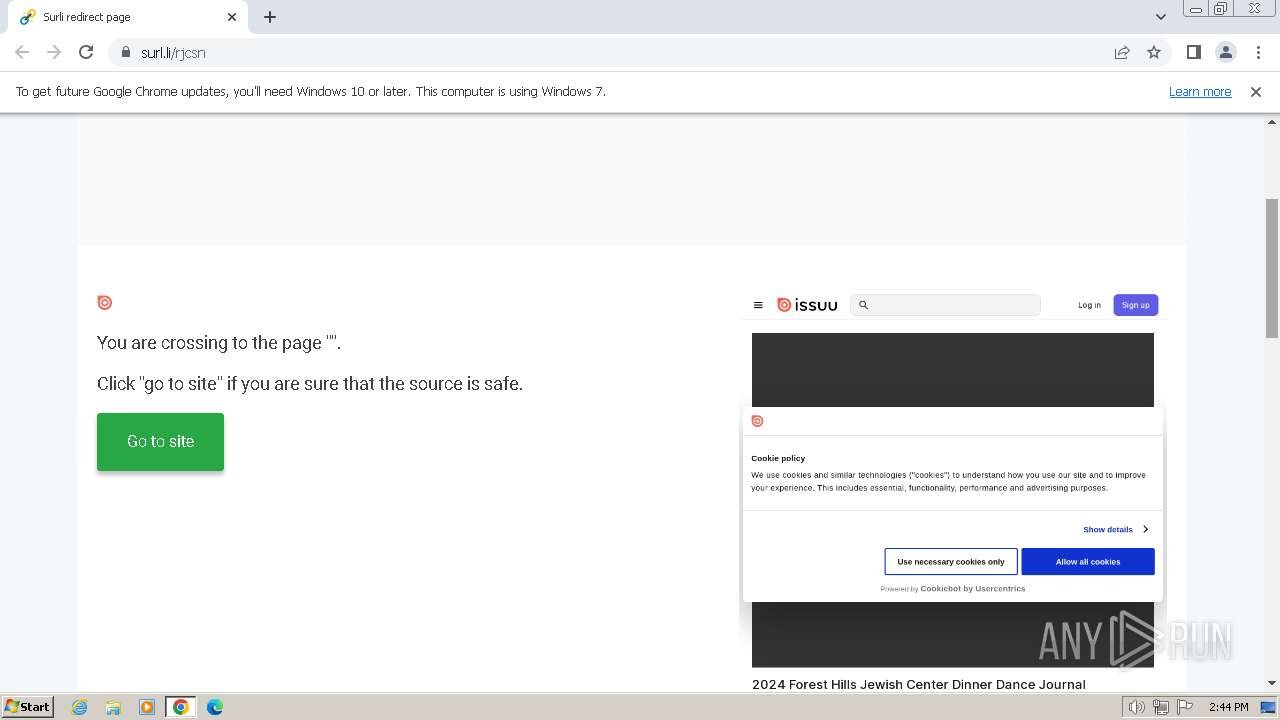
Task: Click 2024 Forest Hills Jewish Center title
Action: tap(918, 684)
